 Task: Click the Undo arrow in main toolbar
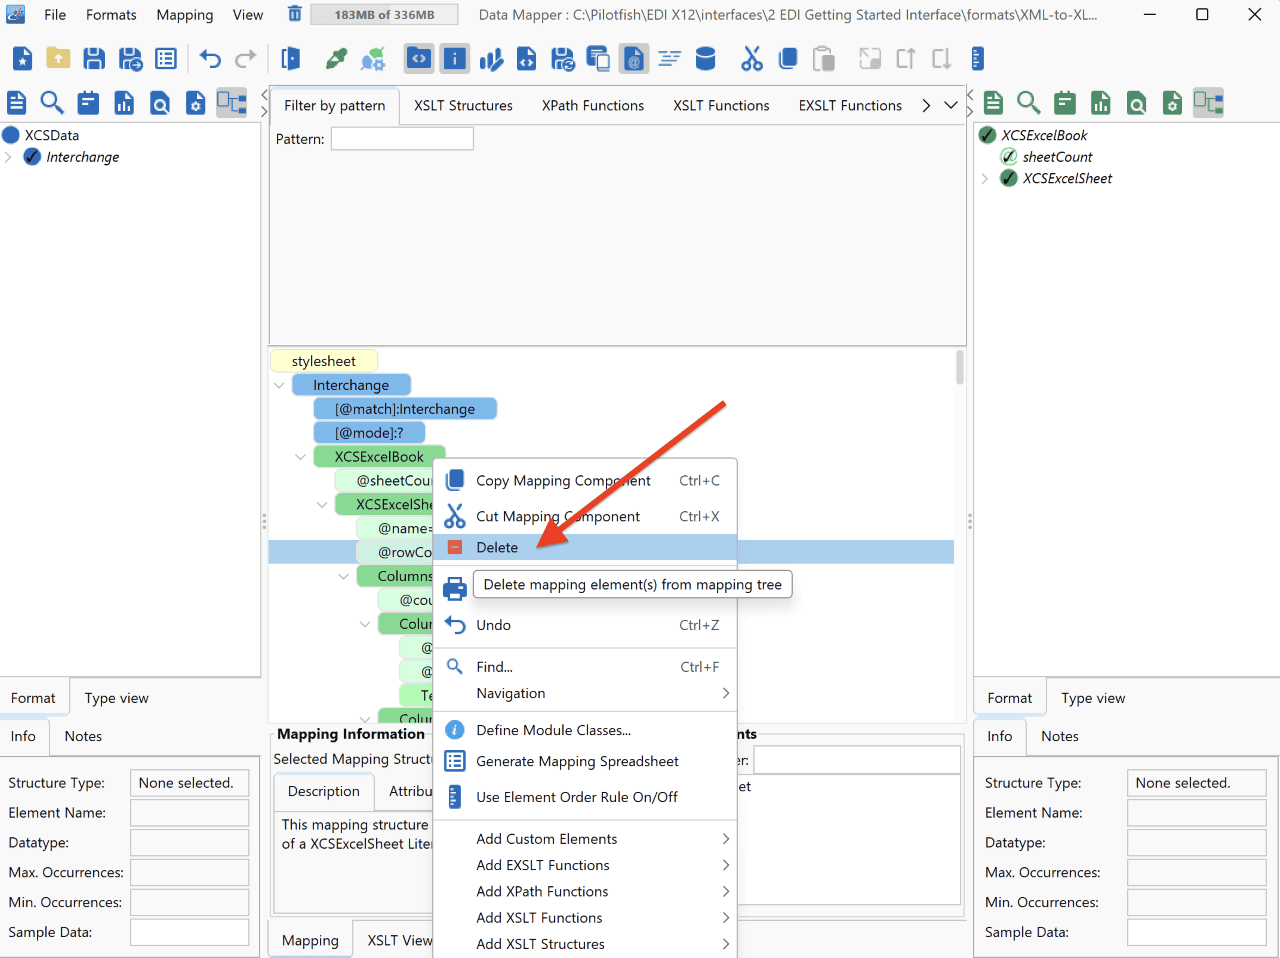coord(210,59)
